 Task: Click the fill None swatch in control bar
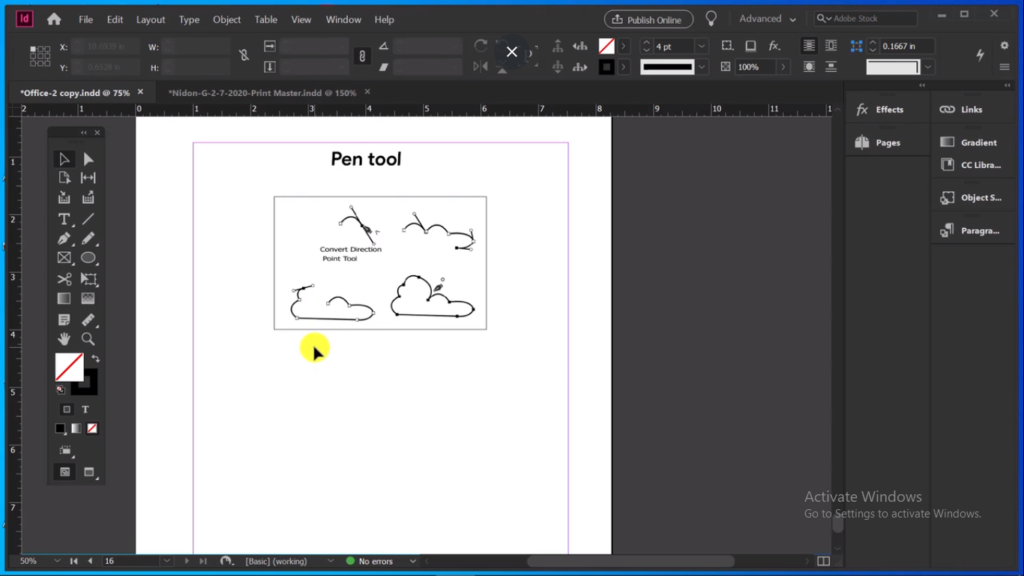coord(607,46)
